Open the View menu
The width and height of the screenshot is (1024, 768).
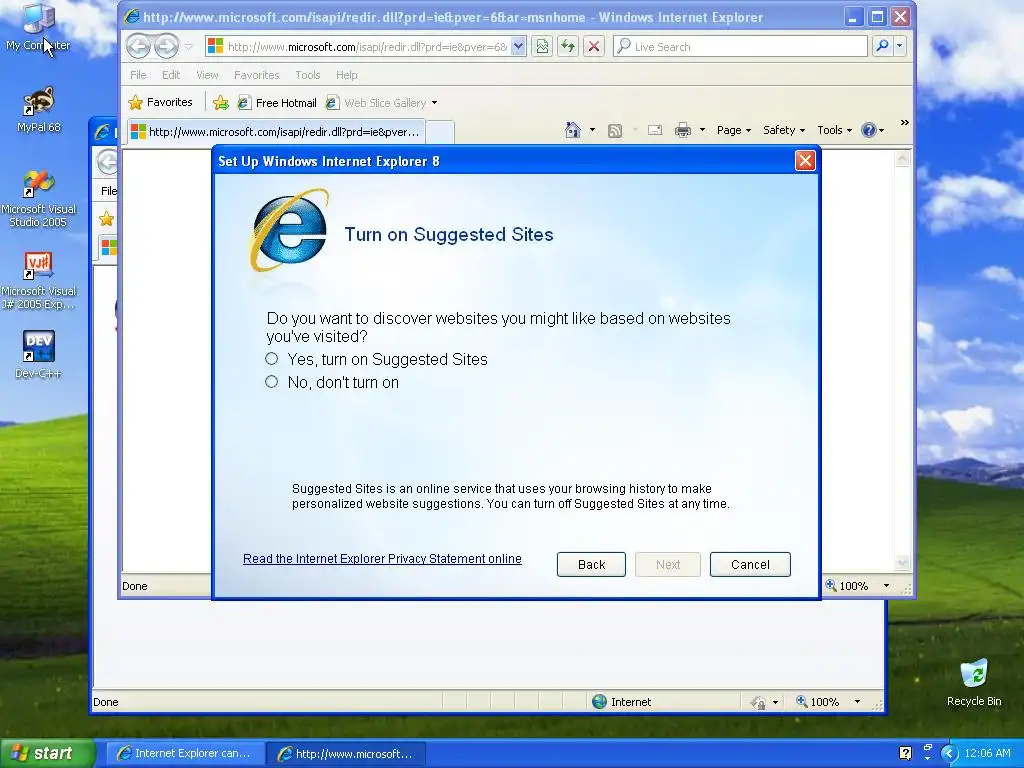click(207, 75)
